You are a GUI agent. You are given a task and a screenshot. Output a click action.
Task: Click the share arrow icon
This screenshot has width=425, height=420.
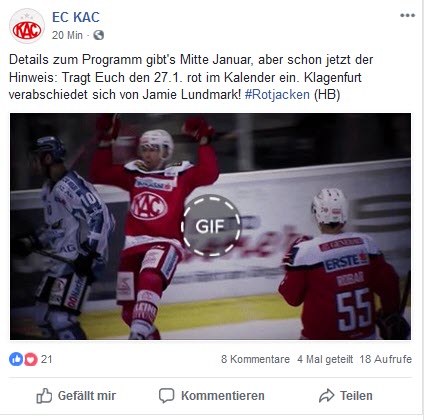[326, 396]
